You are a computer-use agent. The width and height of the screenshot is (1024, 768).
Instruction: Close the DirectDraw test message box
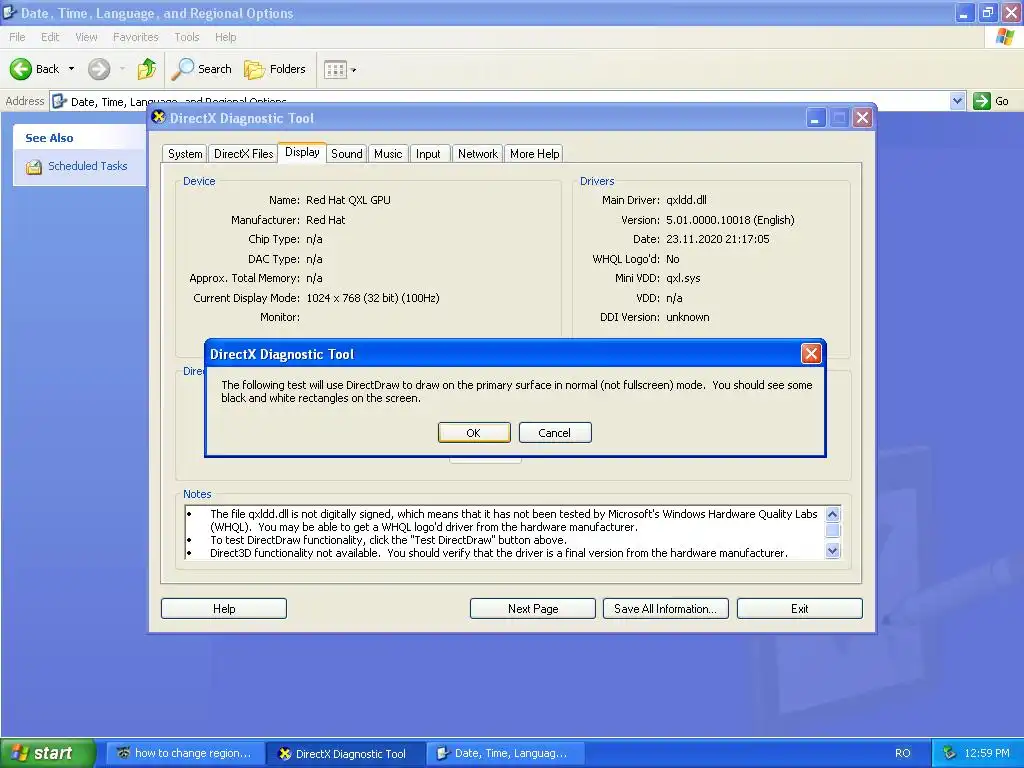811,354
